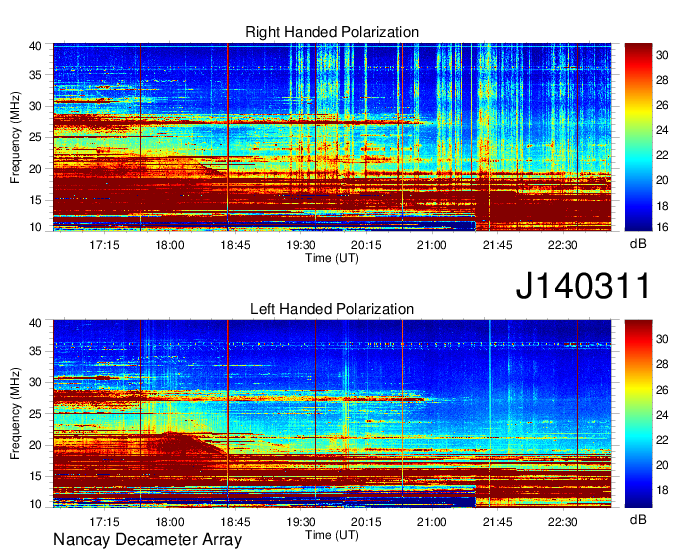Screen dimensions: 680x552
Task: Click the 40 MHz tick of the top plot
Action: click(35, 46)
